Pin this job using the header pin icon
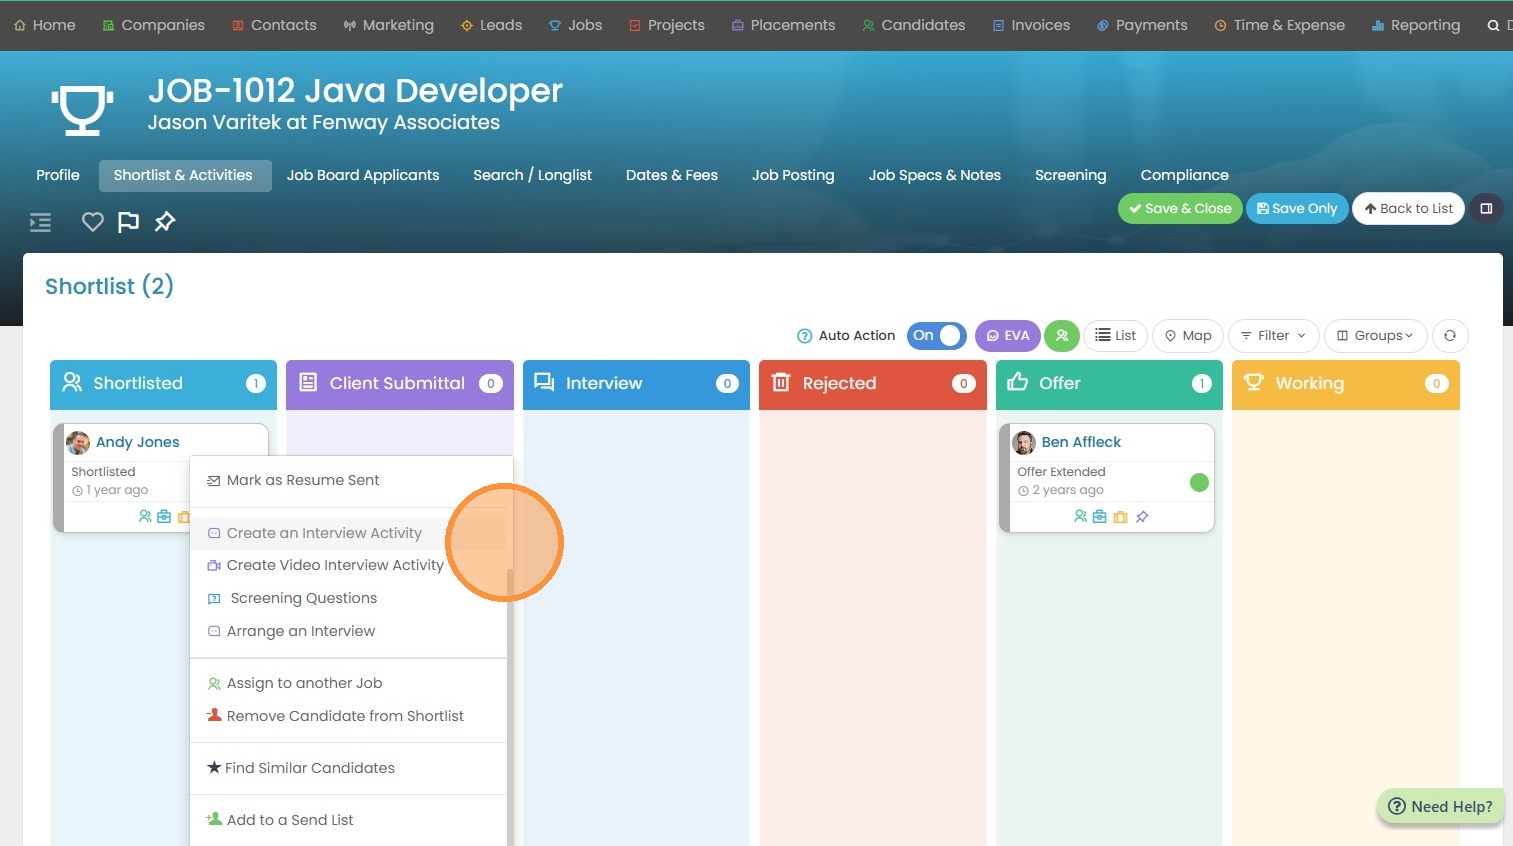 [x=165, y=222]
